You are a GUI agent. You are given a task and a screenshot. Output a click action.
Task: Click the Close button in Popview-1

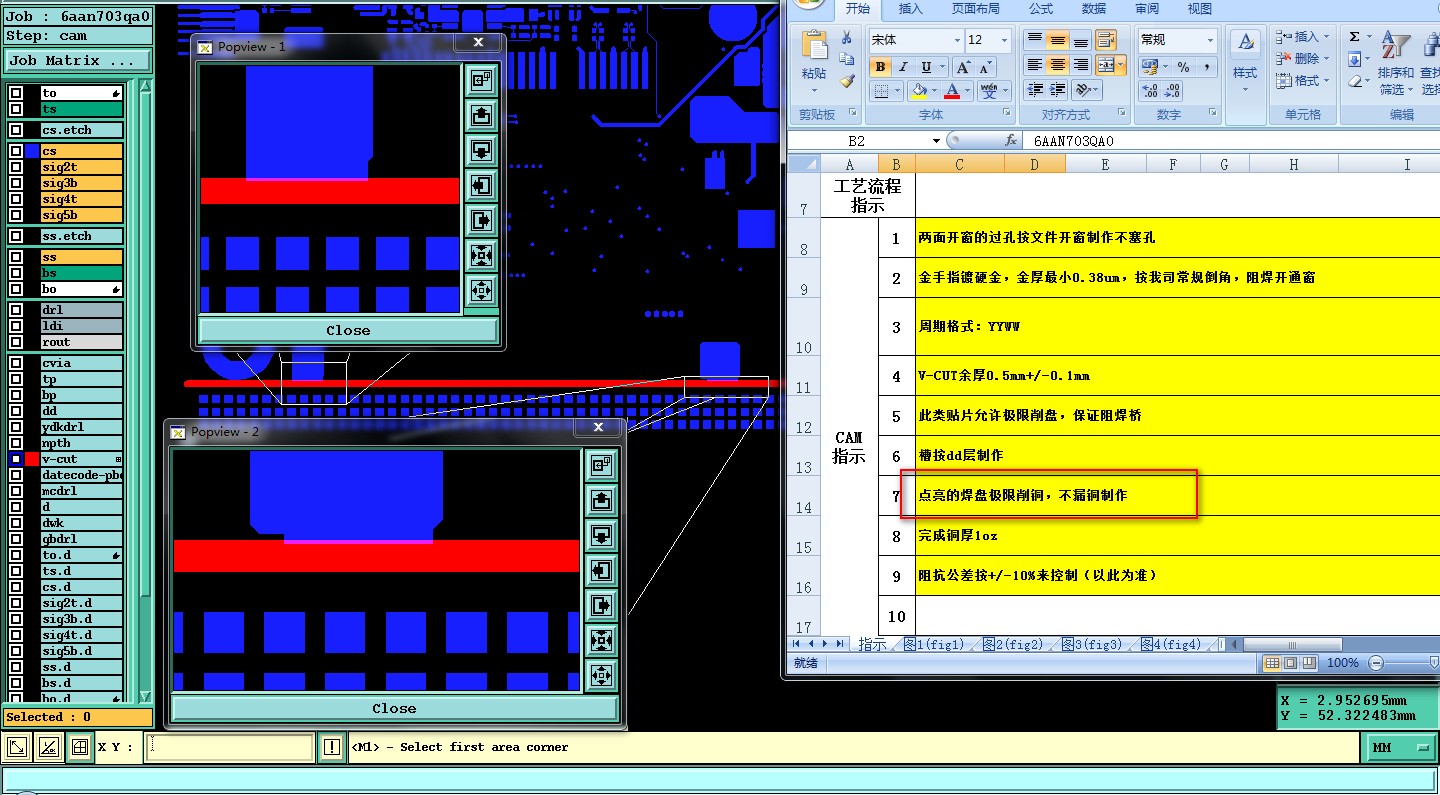coord(348,330)
